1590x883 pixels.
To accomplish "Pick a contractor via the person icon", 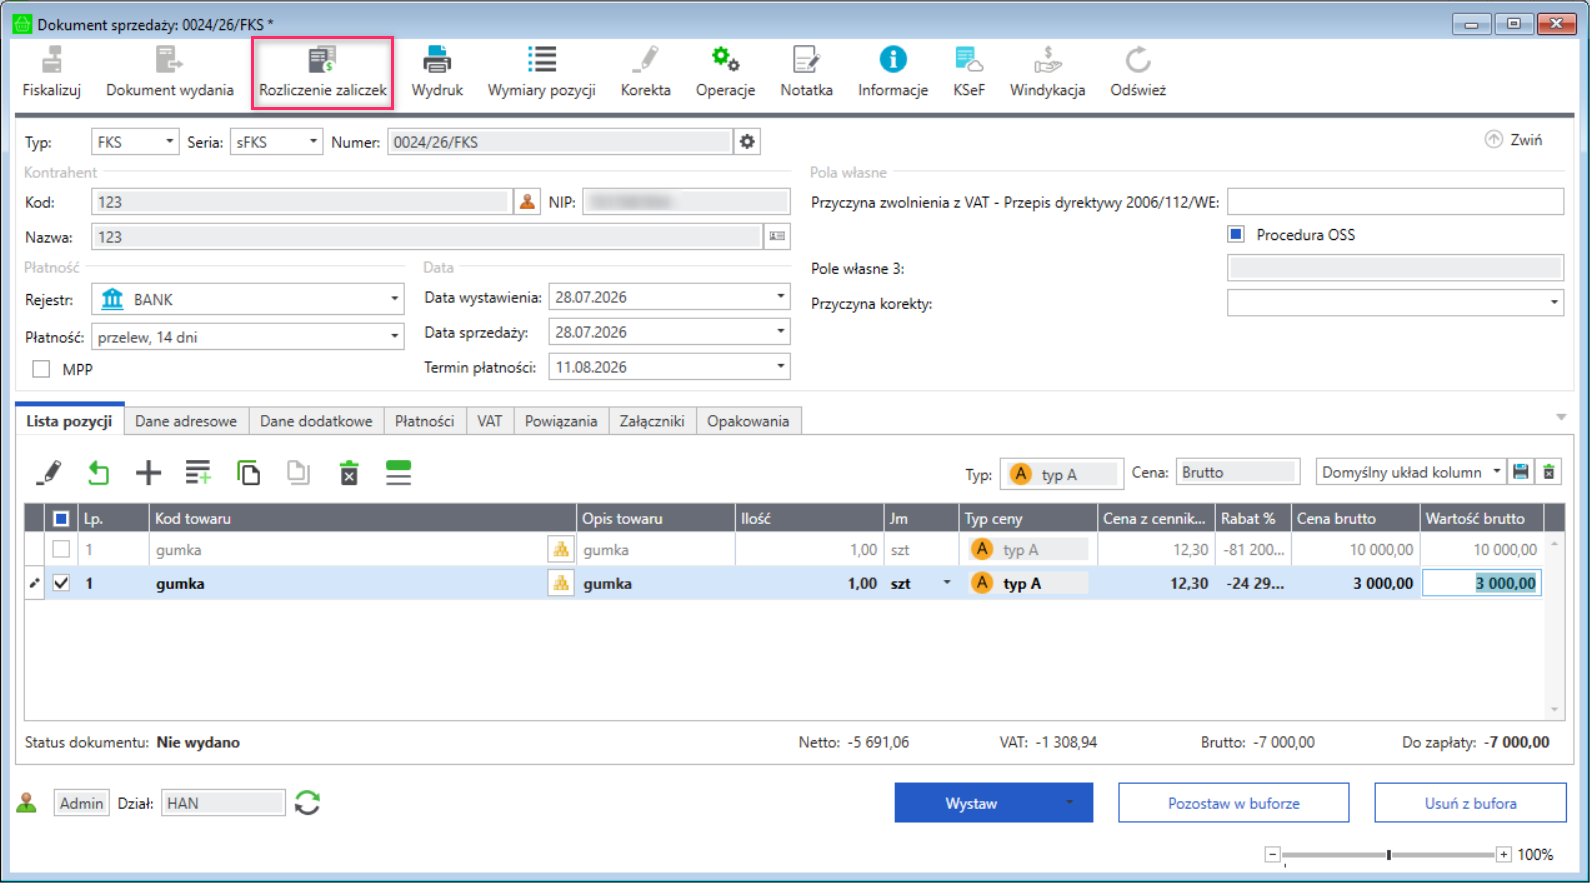I will click(x=527, y=202).
